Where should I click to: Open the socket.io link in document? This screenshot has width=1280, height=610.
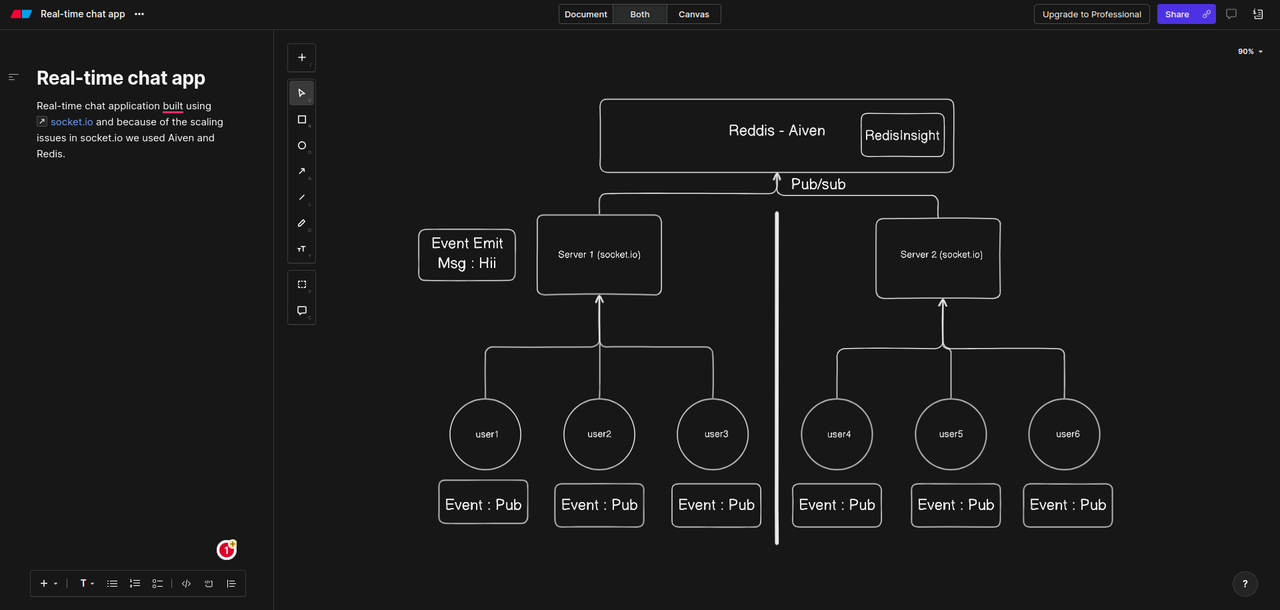(72, 122)
